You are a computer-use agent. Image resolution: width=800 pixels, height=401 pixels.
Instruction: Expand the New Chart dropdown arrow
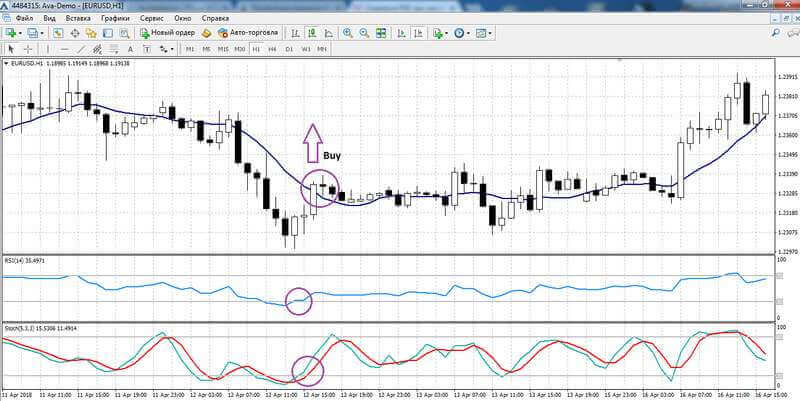(20, 33)
